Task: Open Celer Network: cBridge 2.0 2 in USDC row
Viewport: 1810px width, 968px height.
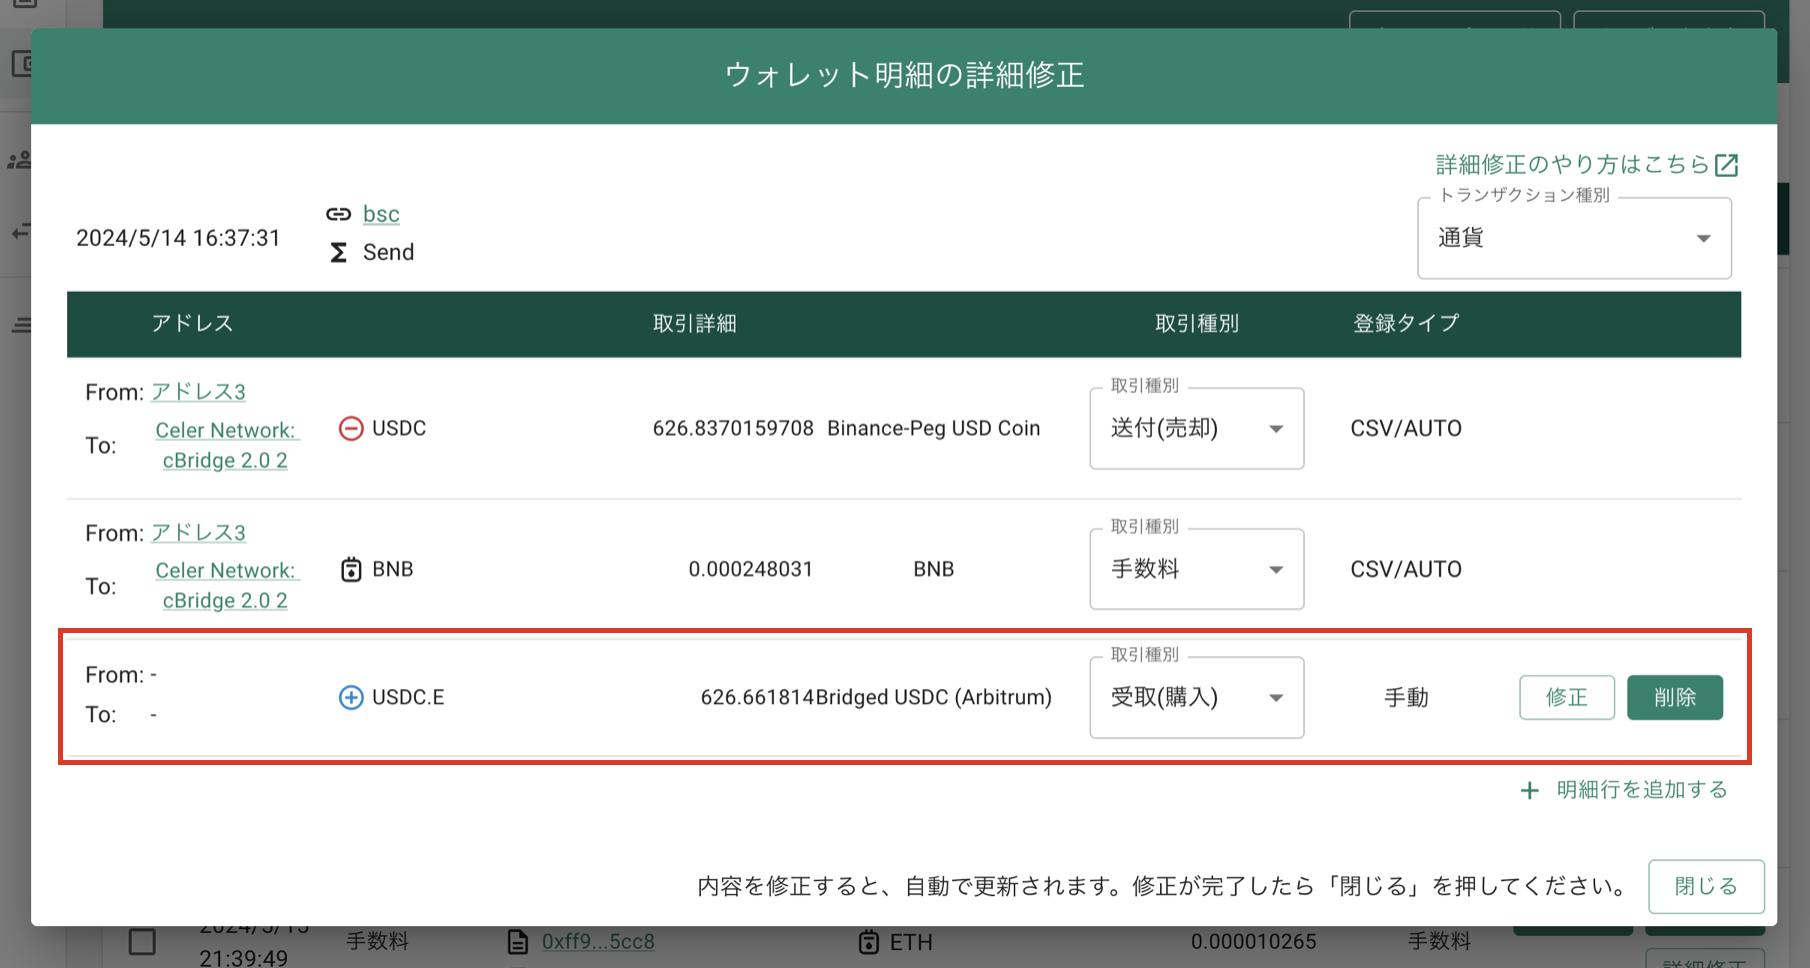Action: click(226, 445)
